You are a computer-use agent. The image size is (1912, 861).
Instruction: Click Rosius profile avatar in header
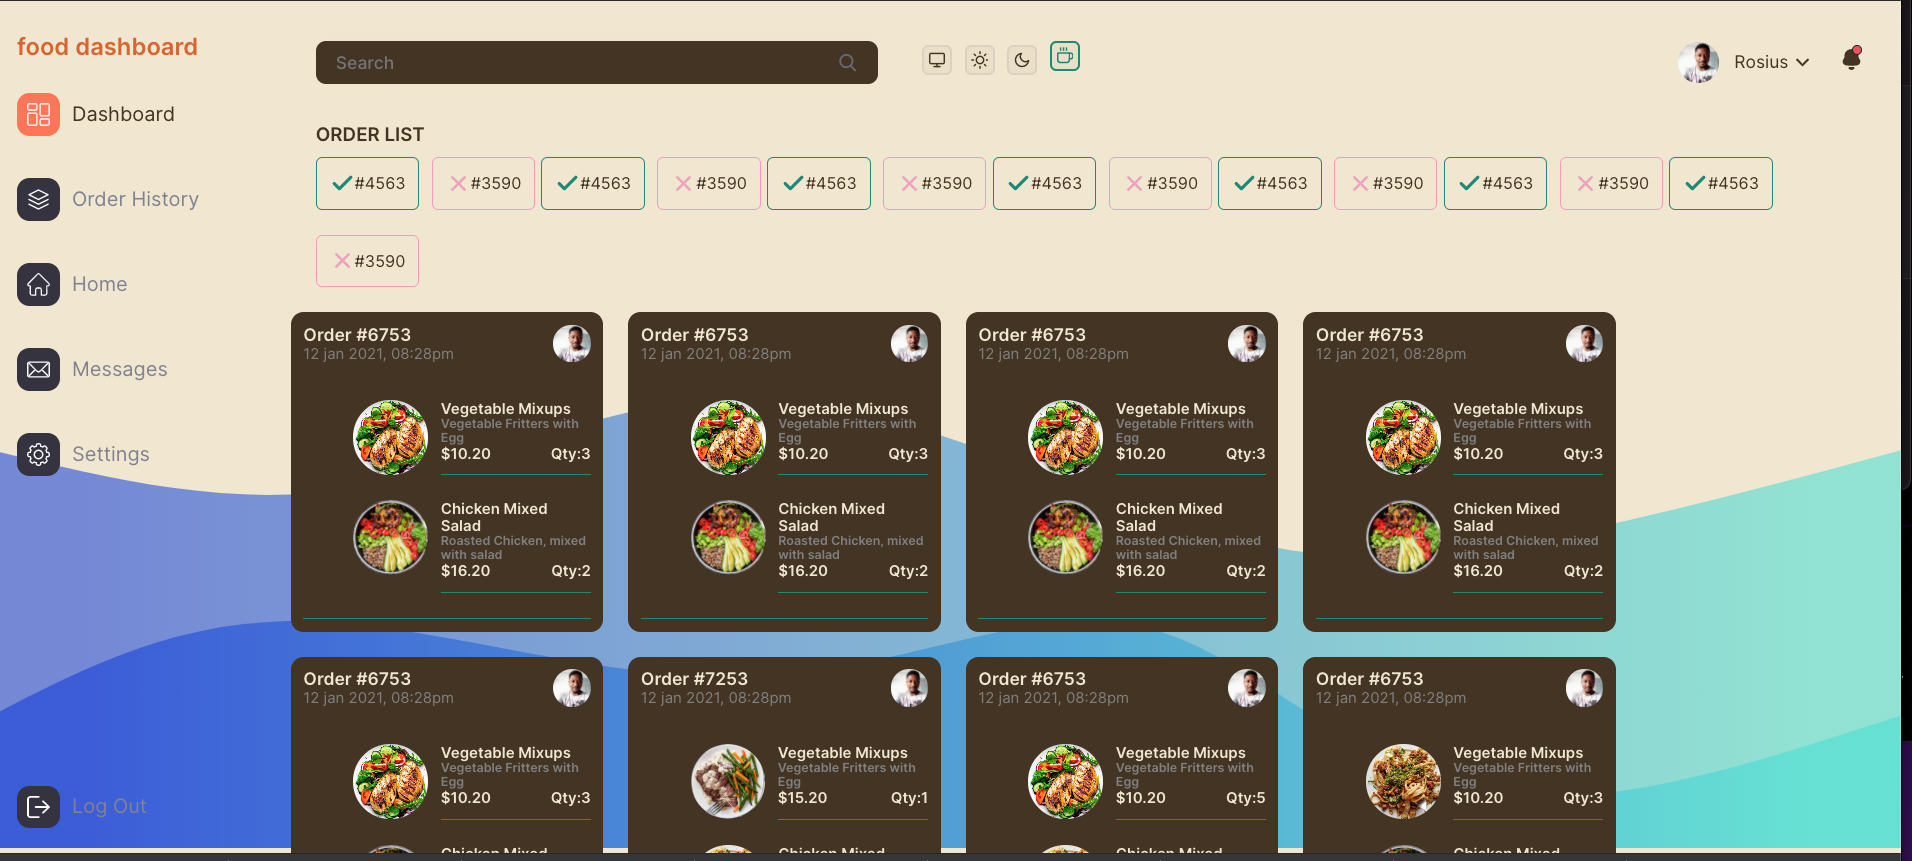coord(1698,62)
